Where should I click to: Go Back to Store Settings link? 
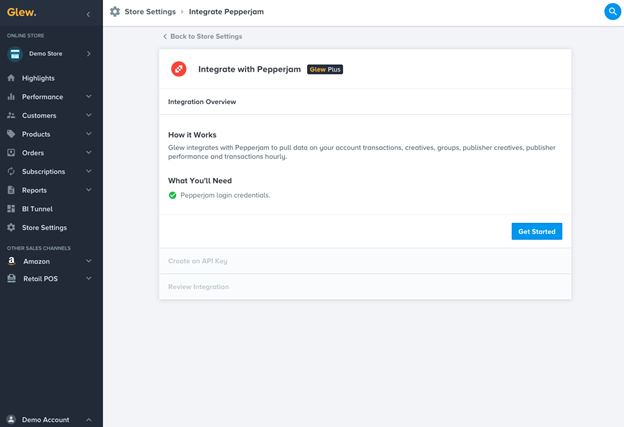(x=203, y=37)
